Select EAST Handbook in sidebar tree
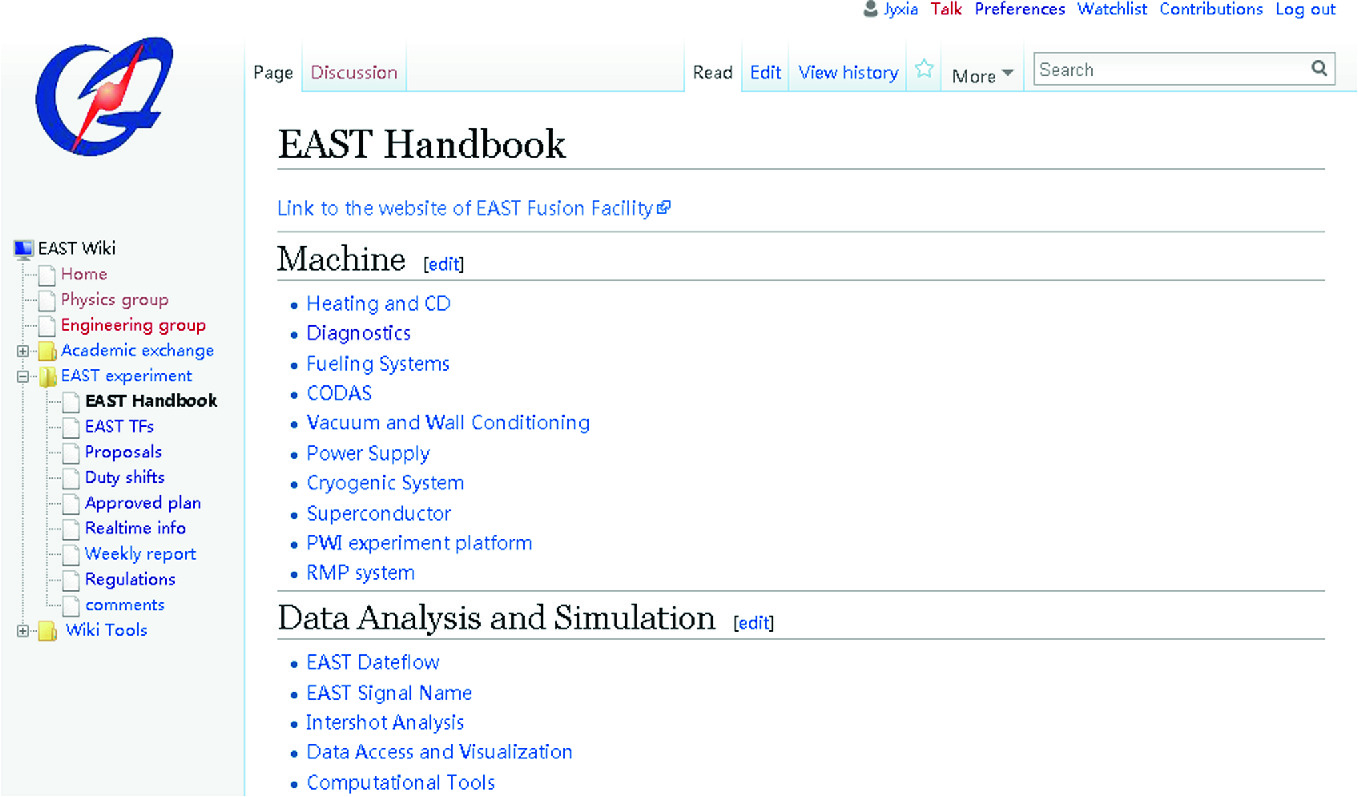The height and width of the screenshot is (797, 1358). tap(151, 401)
